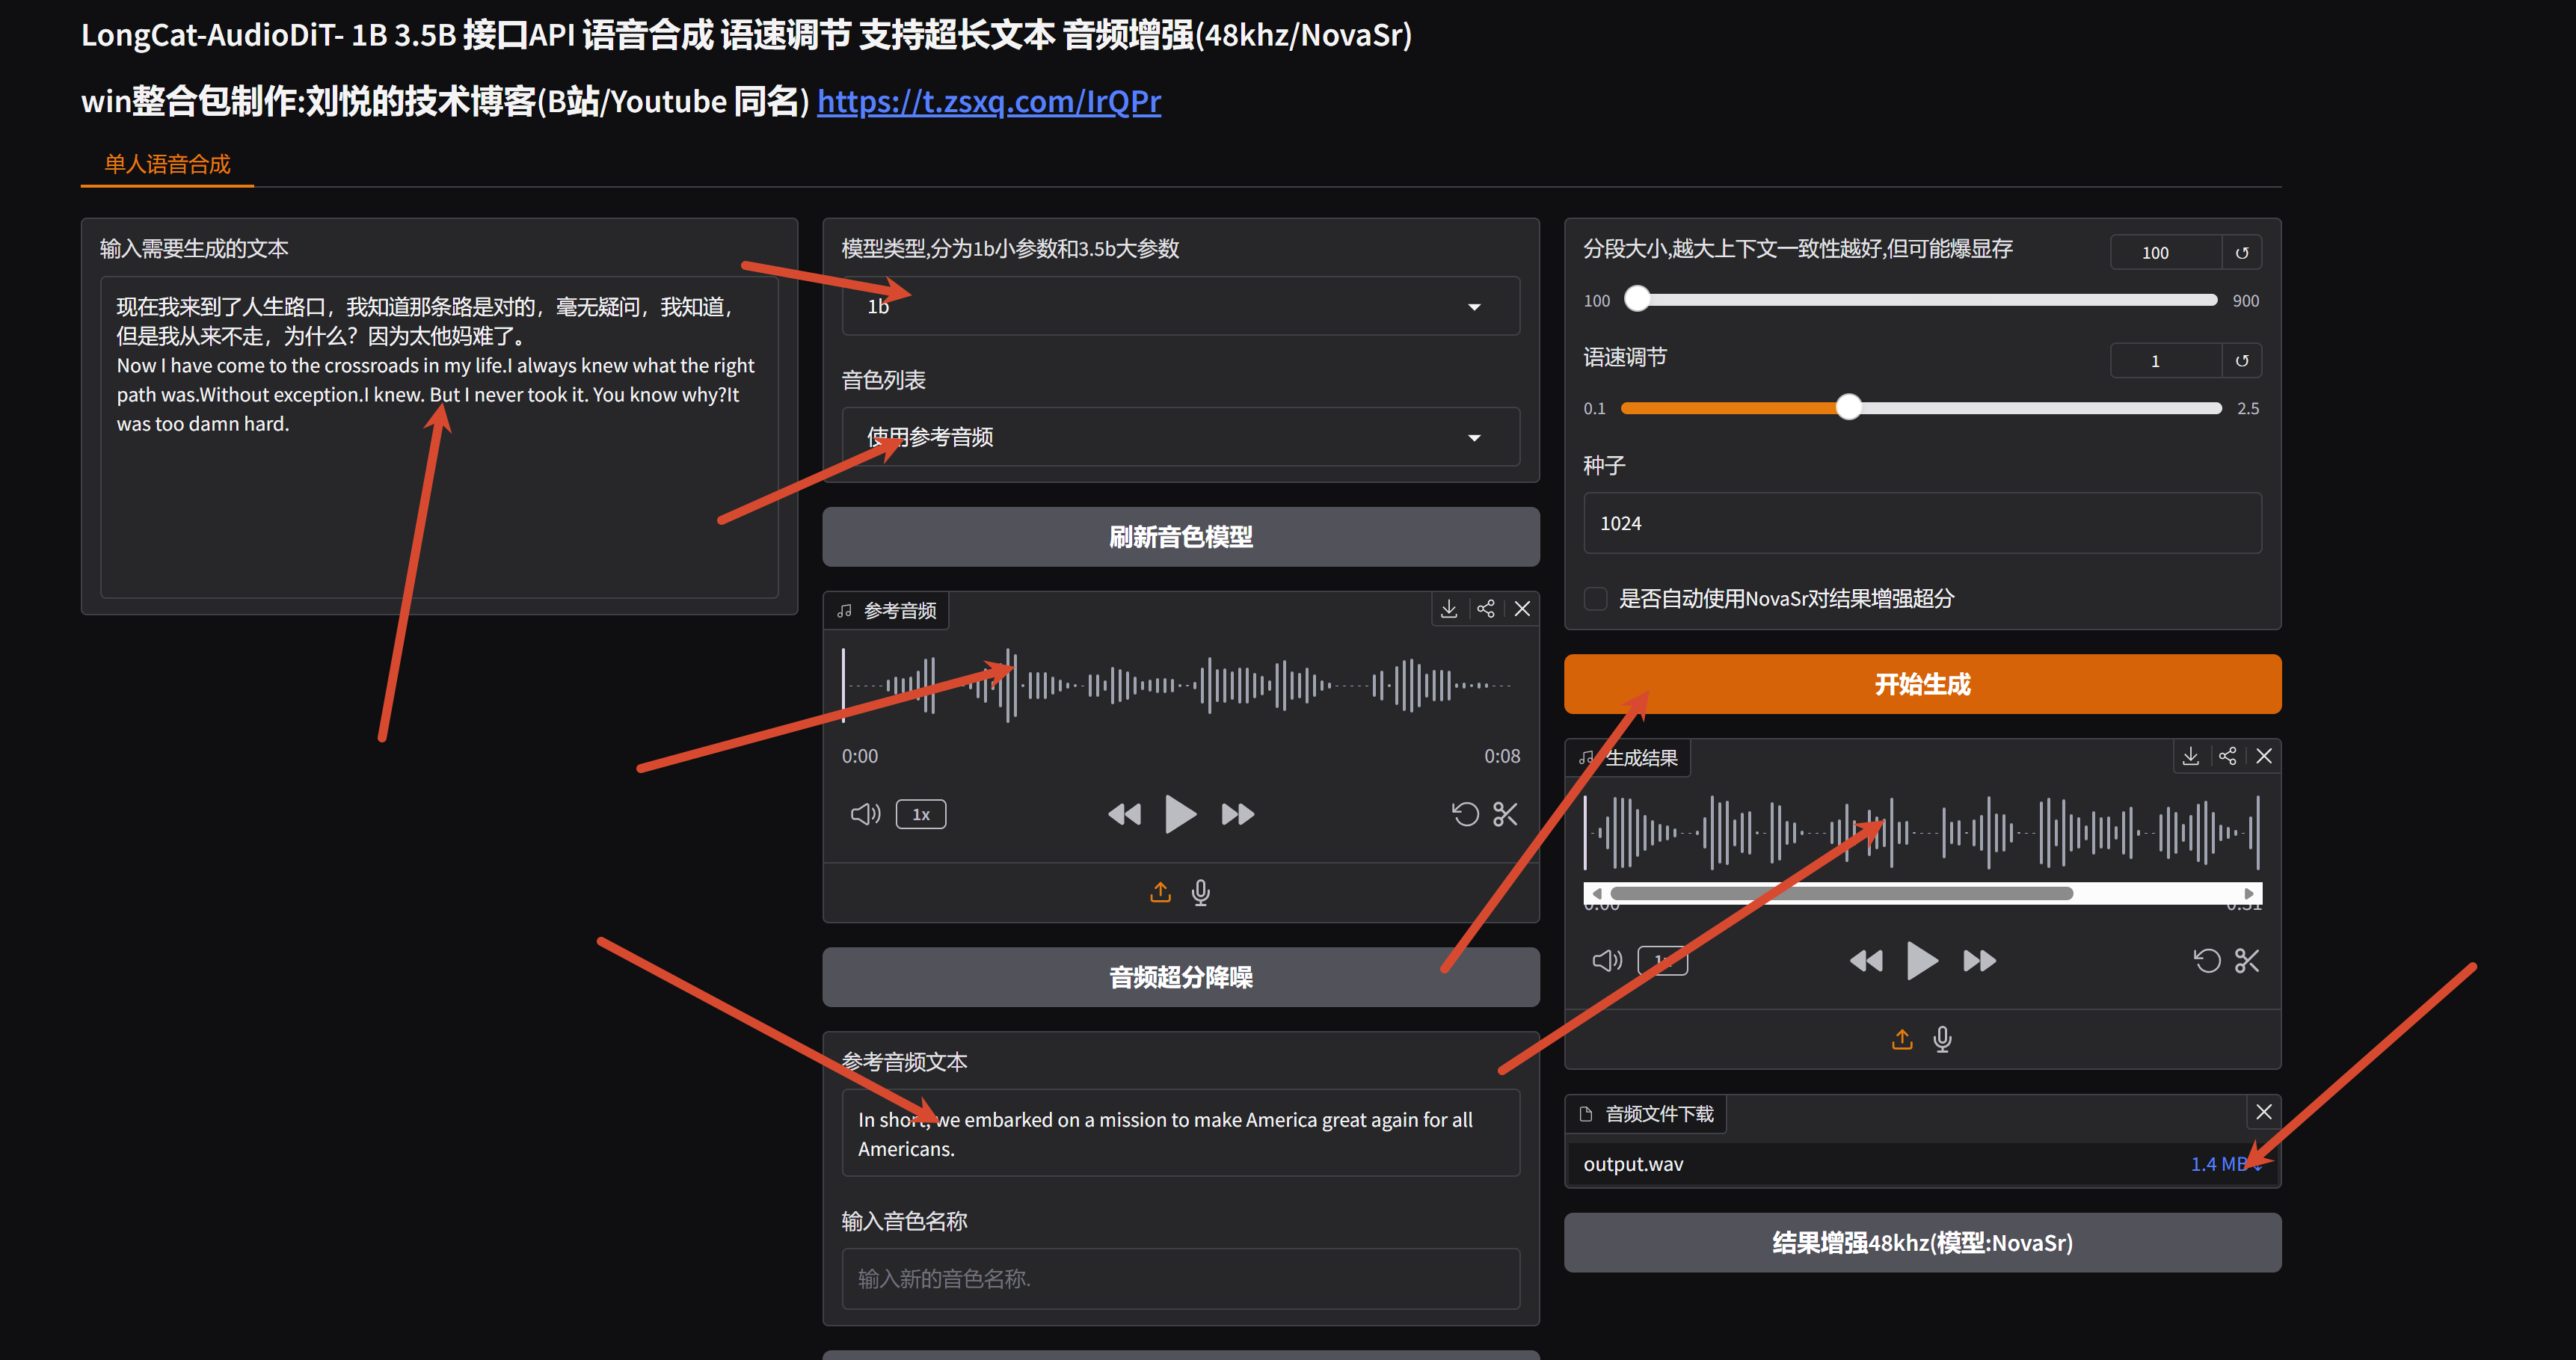Reset the segment size value
This screenshot has width=2576, height=1360.
pyautogui.click(x=2242, y=253)
